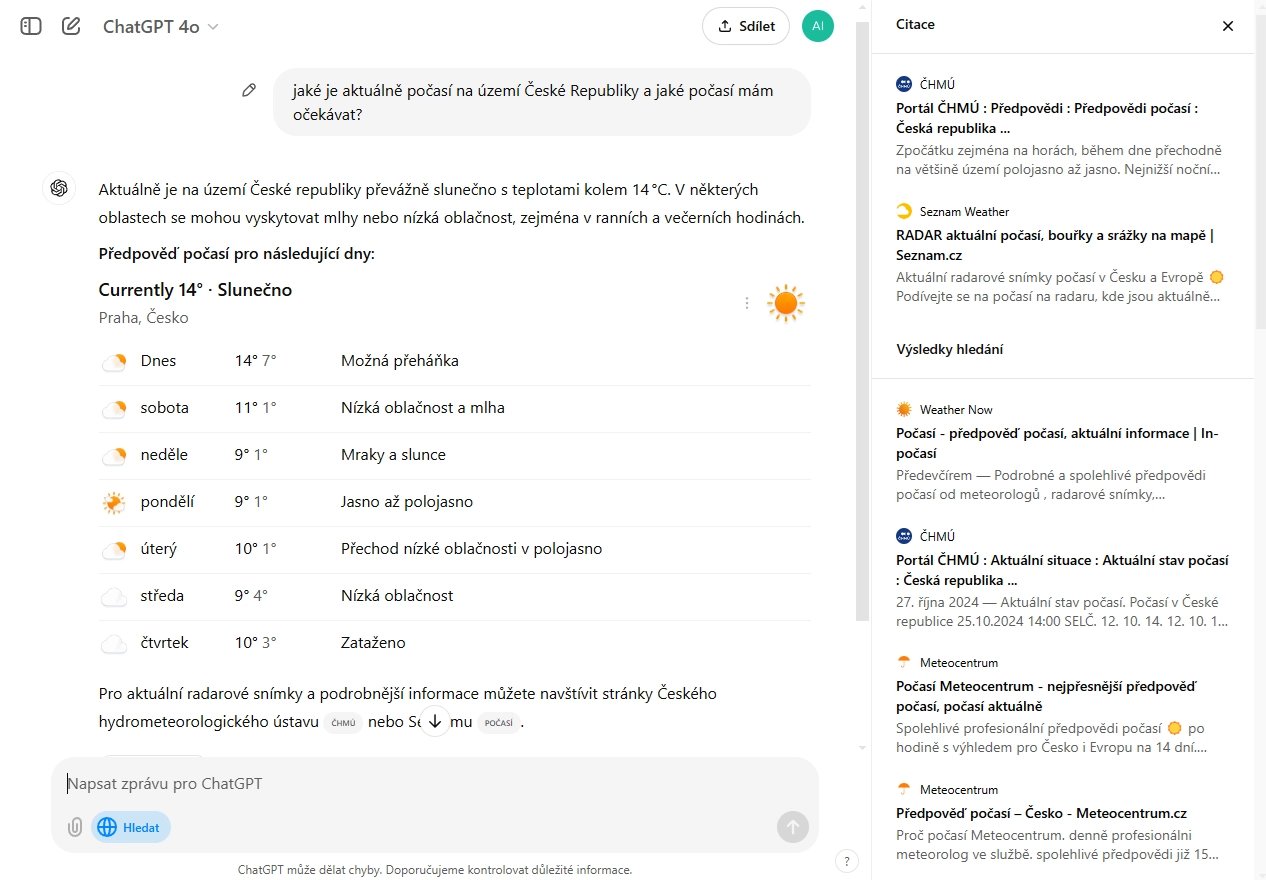Enable the Hledat search toggle
Image resolution: width=1266 pixels, height=880 pixels.
pos(130,827)
